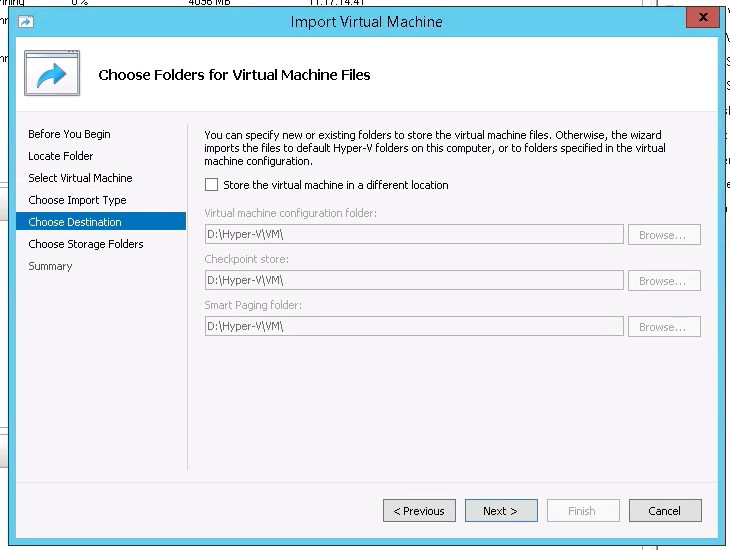Click the Virtual machine configuration folder field
Image resolution: width=730 pixels, height=550 pixels.
[414, 234]
